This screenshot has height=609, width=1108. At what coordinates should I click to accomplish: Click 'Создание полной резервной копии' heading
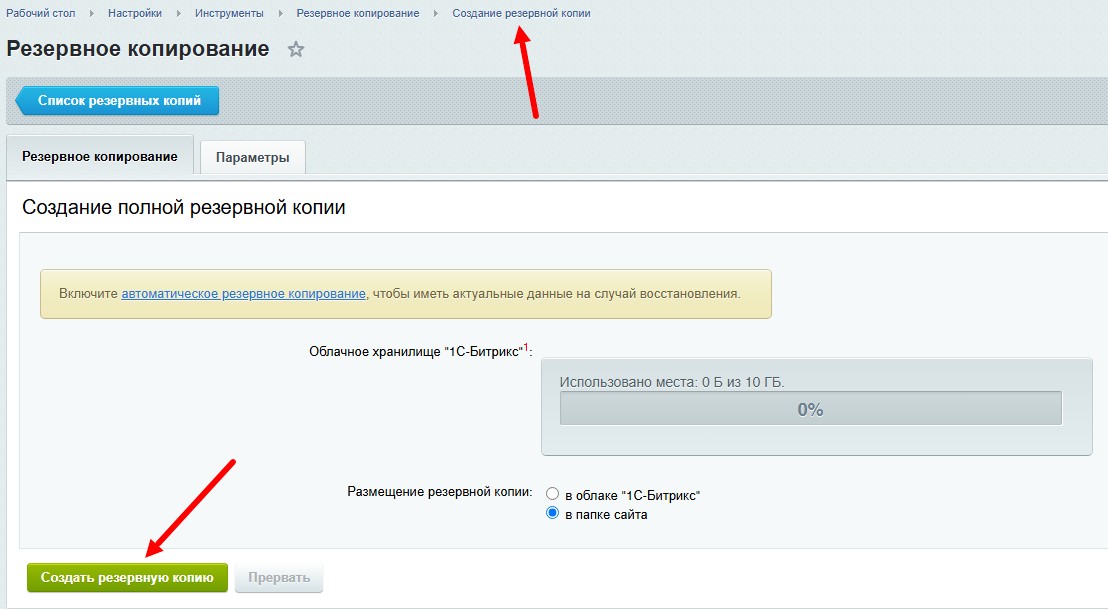[x=184, y=208]
